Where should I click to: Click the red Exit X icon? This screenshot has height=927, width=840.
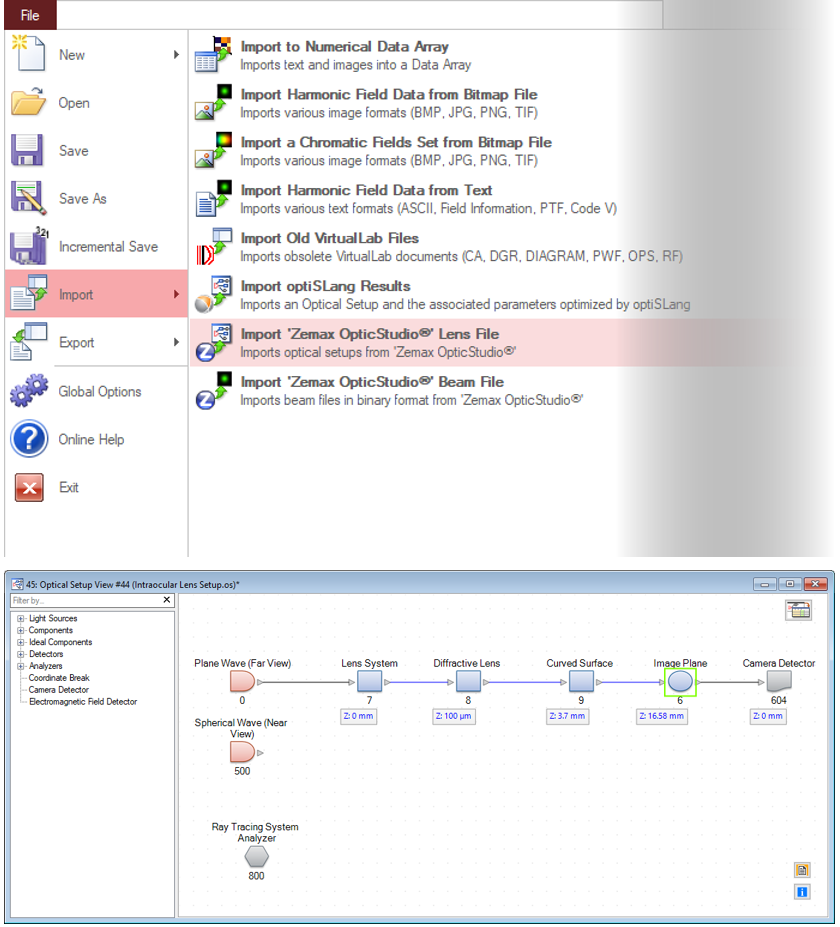click(29, 487)
